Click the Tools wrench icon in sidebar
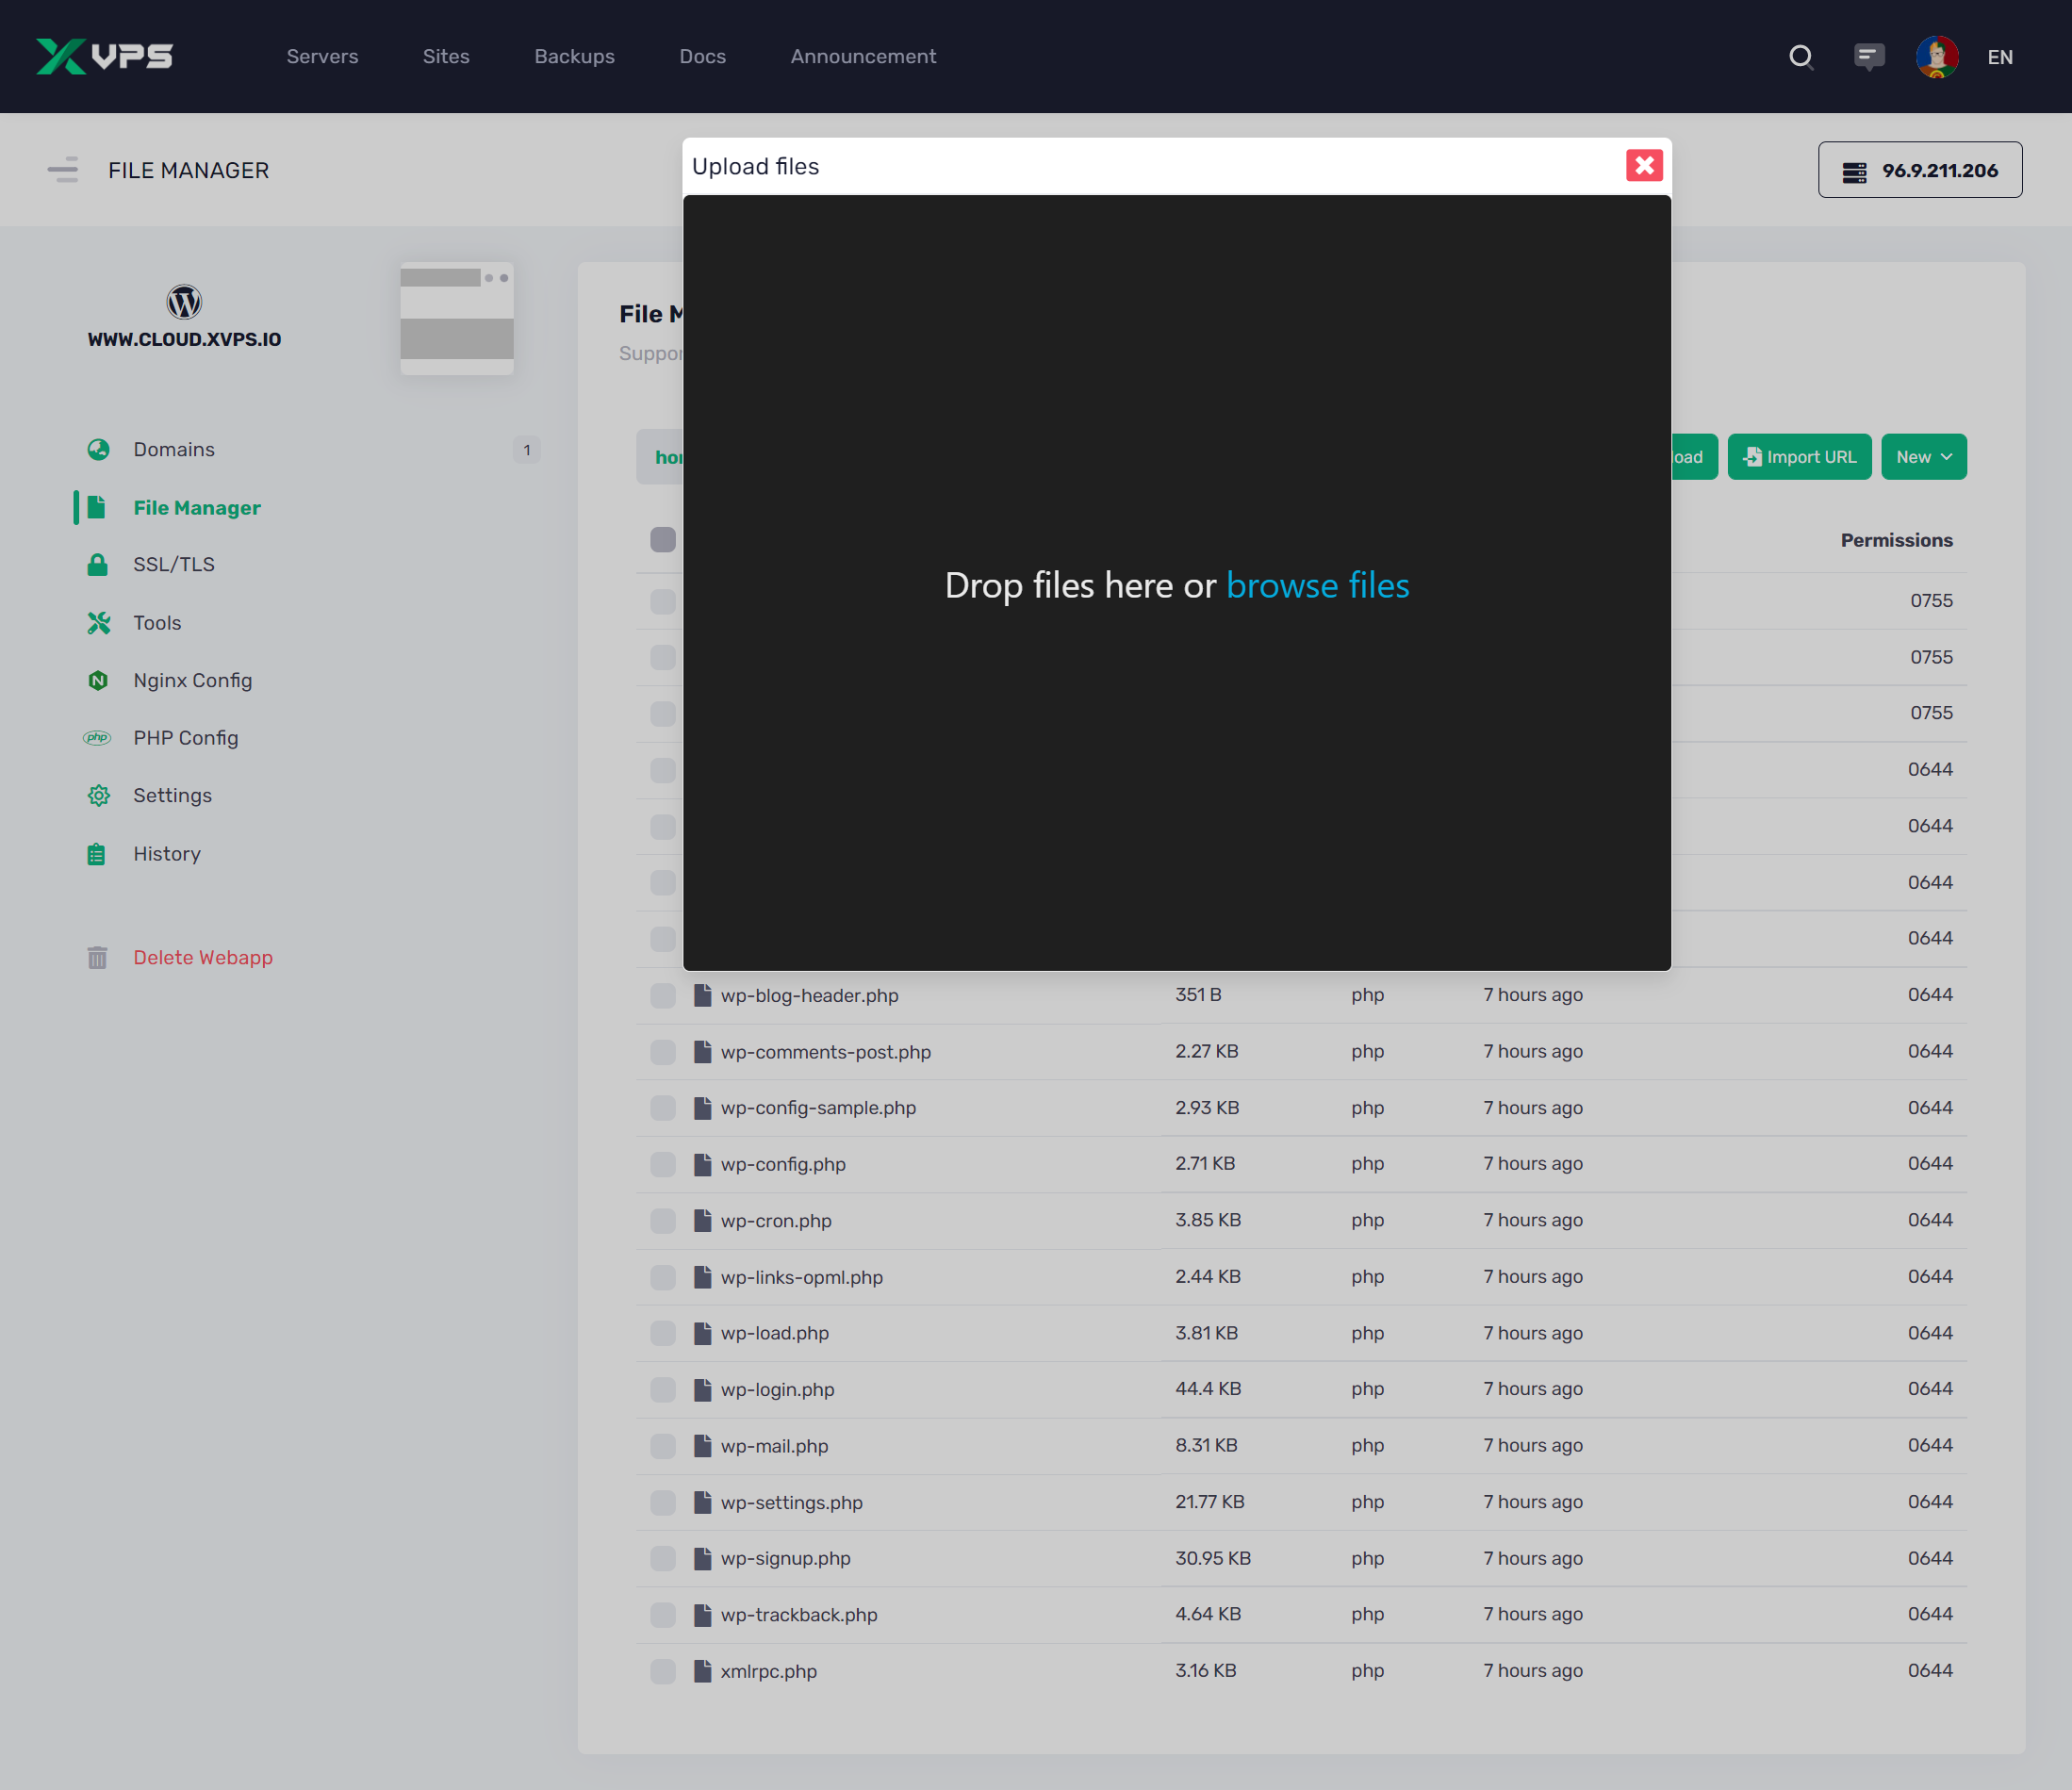This screenshot has width=2072, height=1790. pos(98,622)
